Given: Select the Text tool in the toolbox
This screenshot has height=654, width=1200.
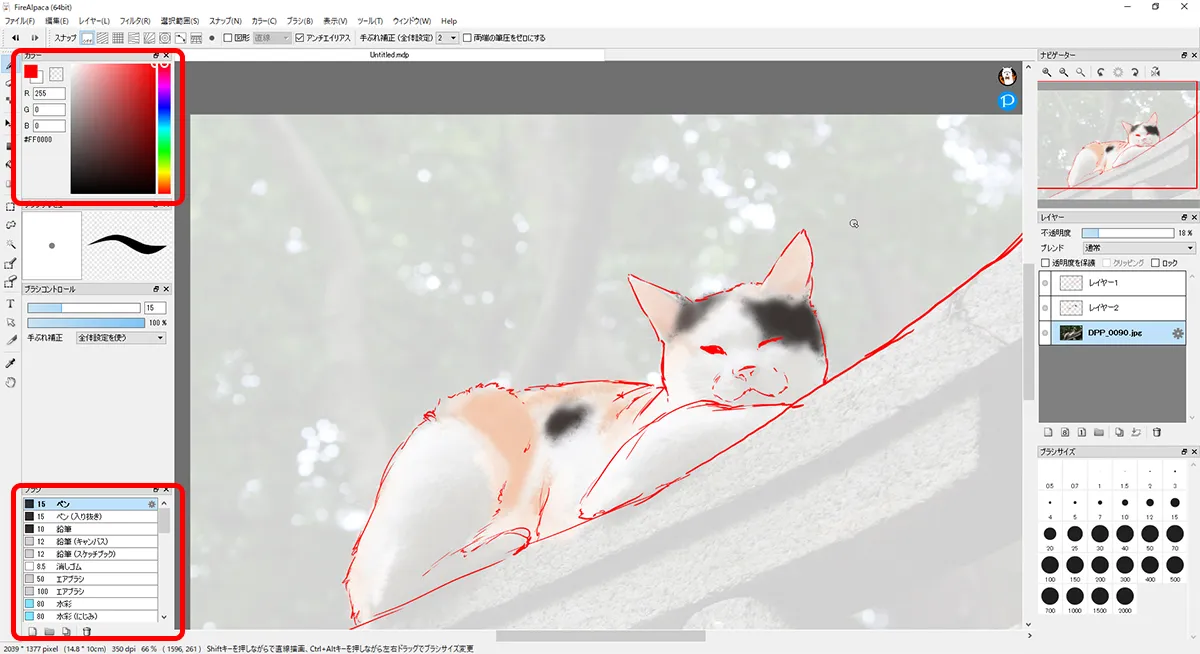Looking at the screenshot, I should [10, 303].
